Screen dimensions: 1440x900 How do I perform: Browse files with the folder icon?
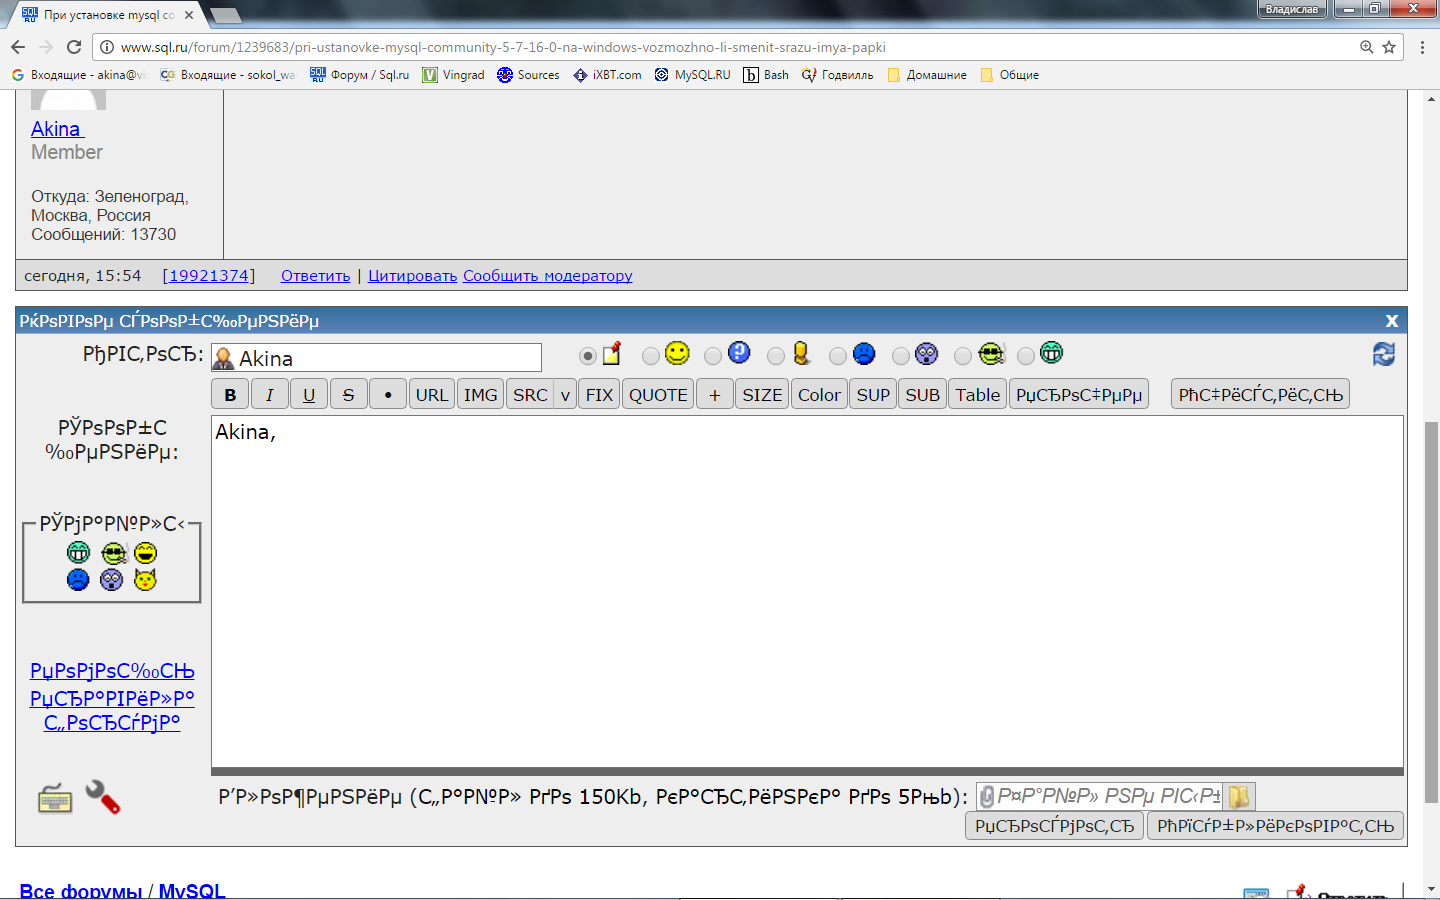(1239, 796)
